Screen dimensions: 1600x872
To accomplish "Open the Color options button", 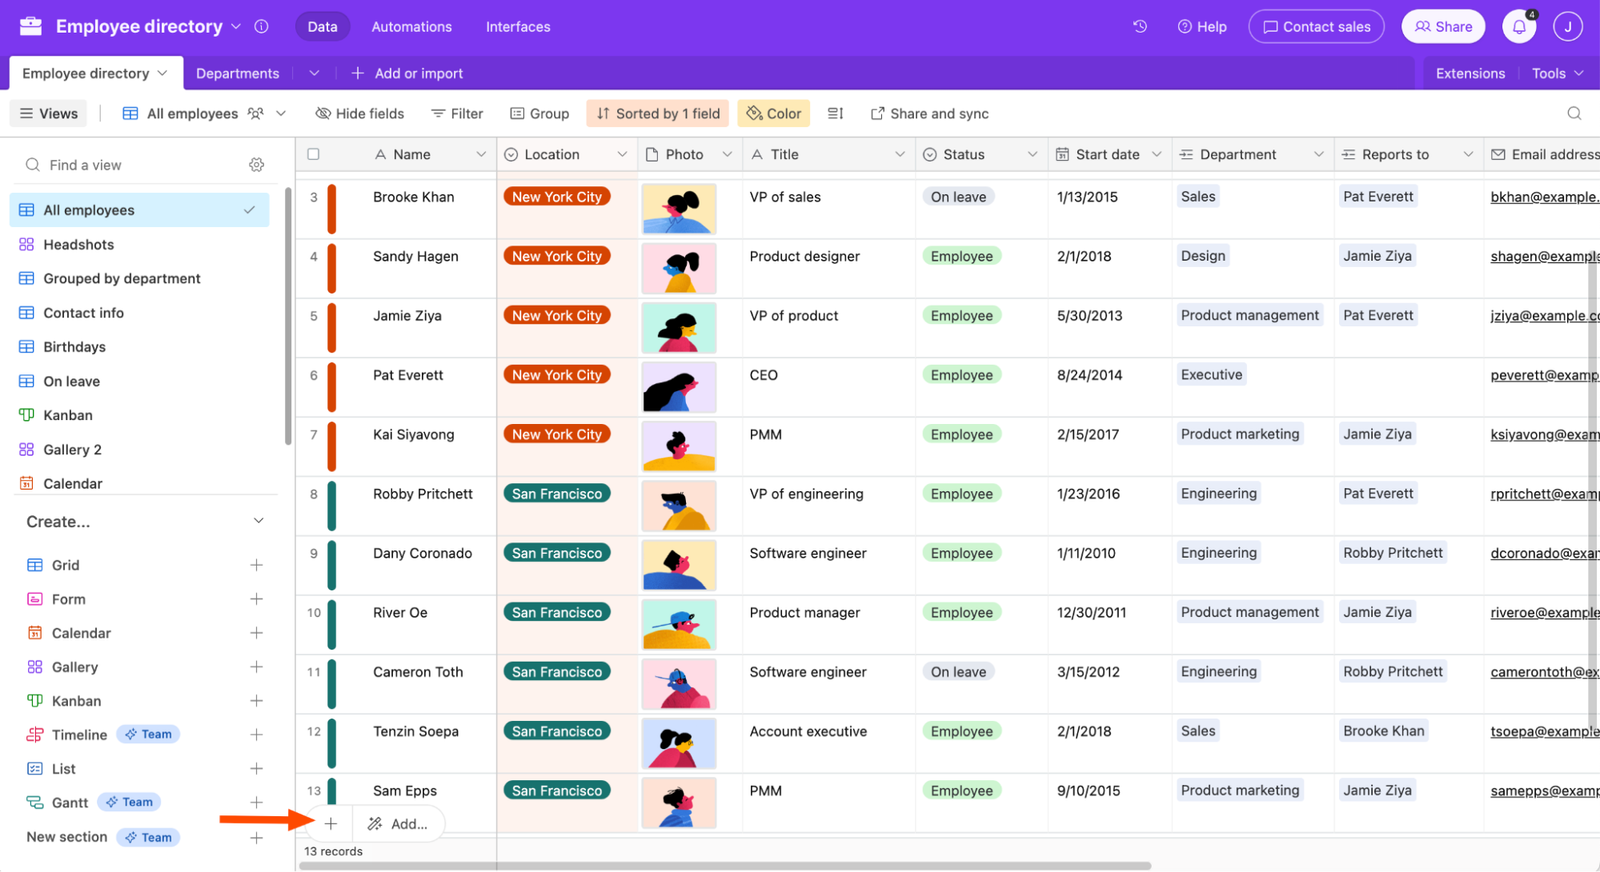I will [774, 114].
